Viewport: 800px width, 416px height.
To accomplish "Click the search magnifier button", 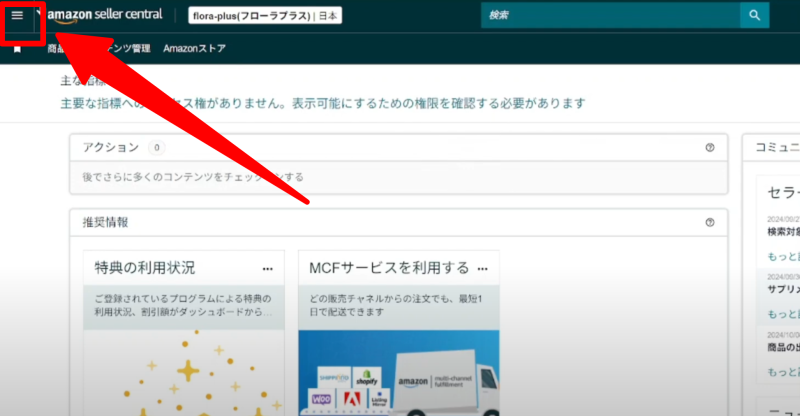I will click(x=754, y=15).
